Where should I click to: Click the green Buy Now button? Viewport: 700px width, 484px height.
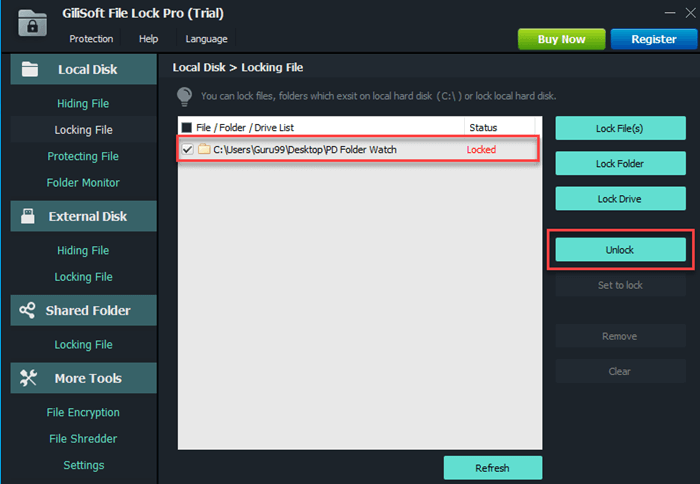[561, 39]
